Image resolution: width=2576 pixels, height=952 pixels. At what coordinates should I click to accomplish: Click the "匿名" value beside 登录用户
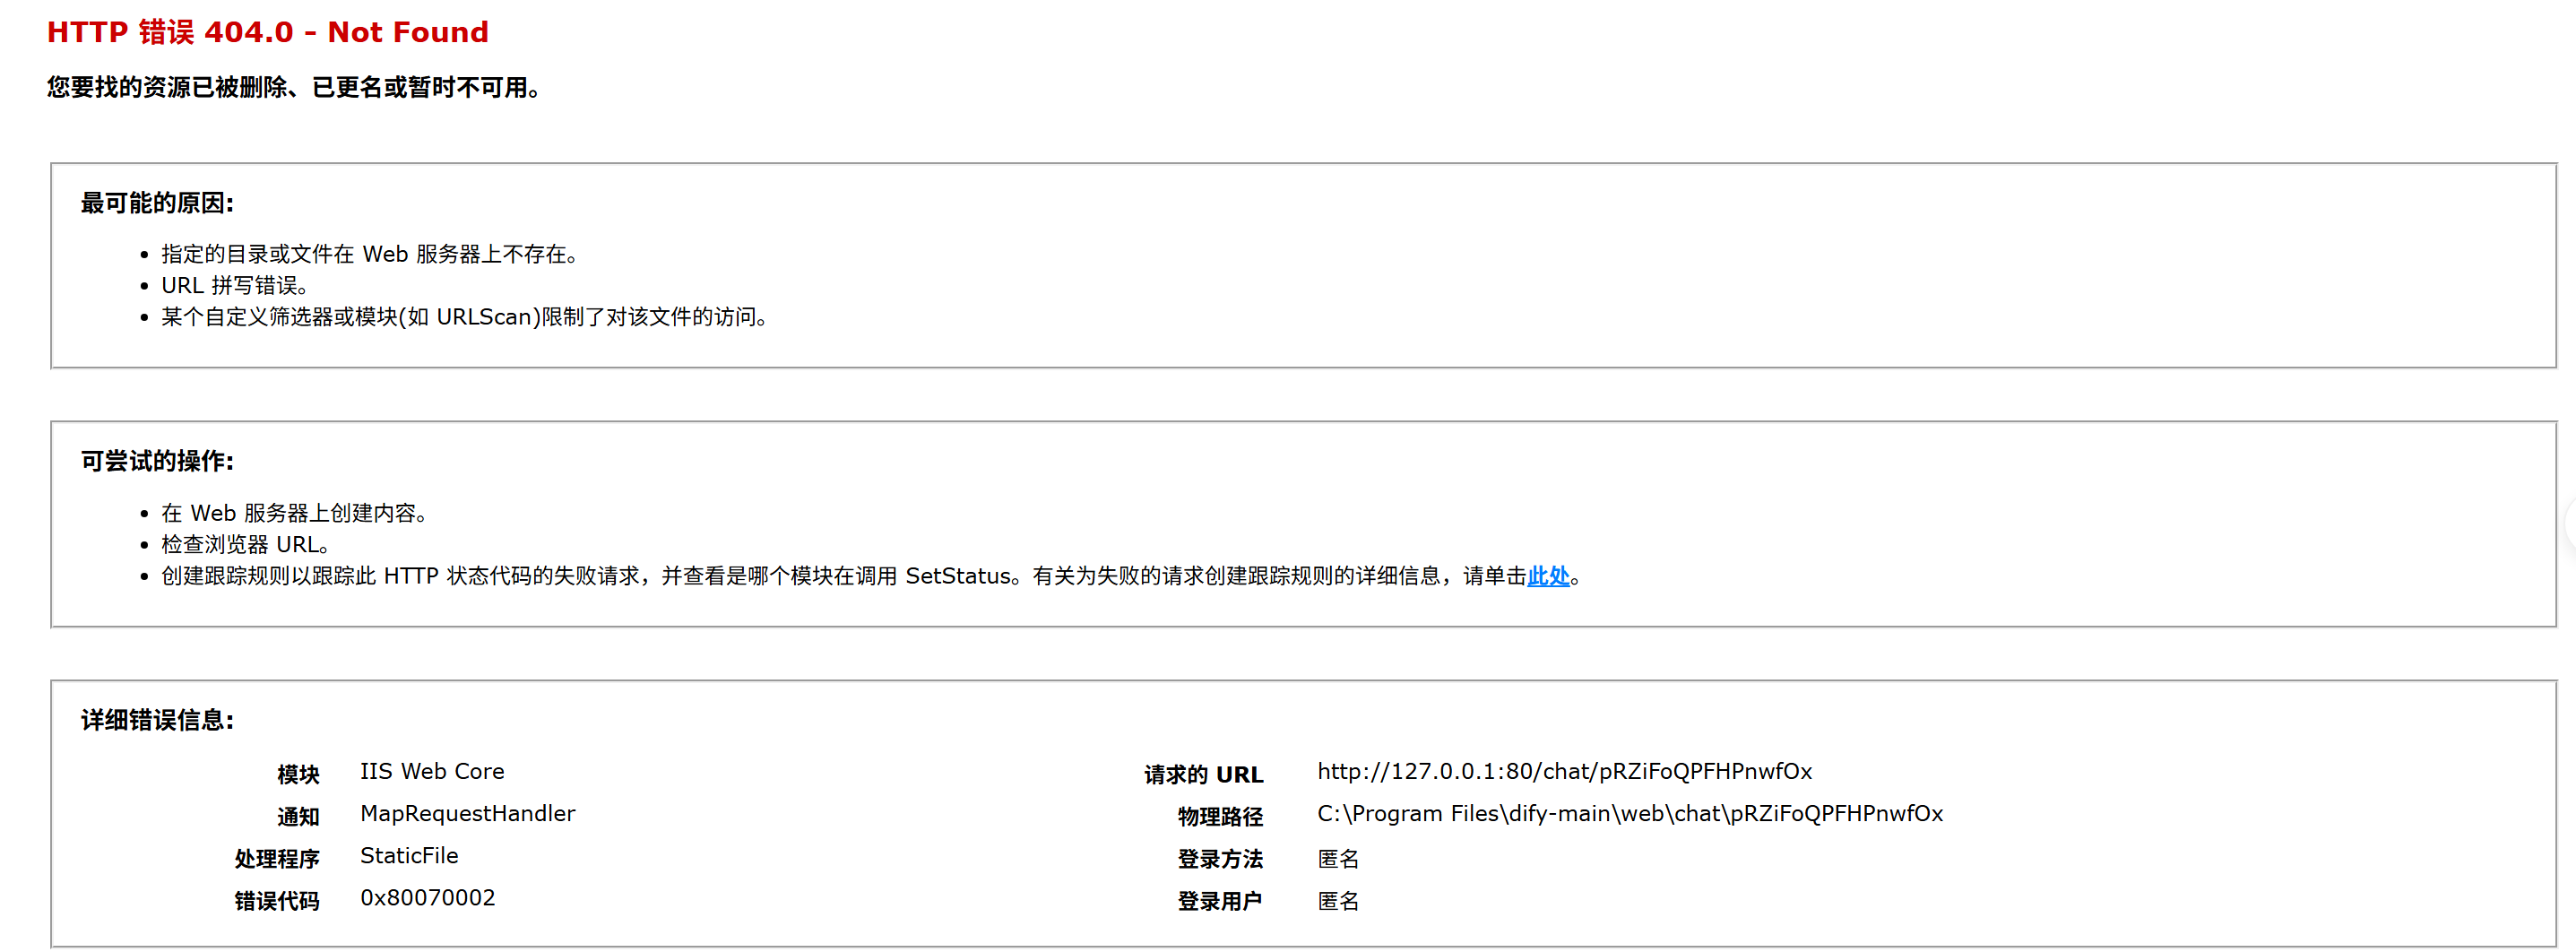point(1338,900)
